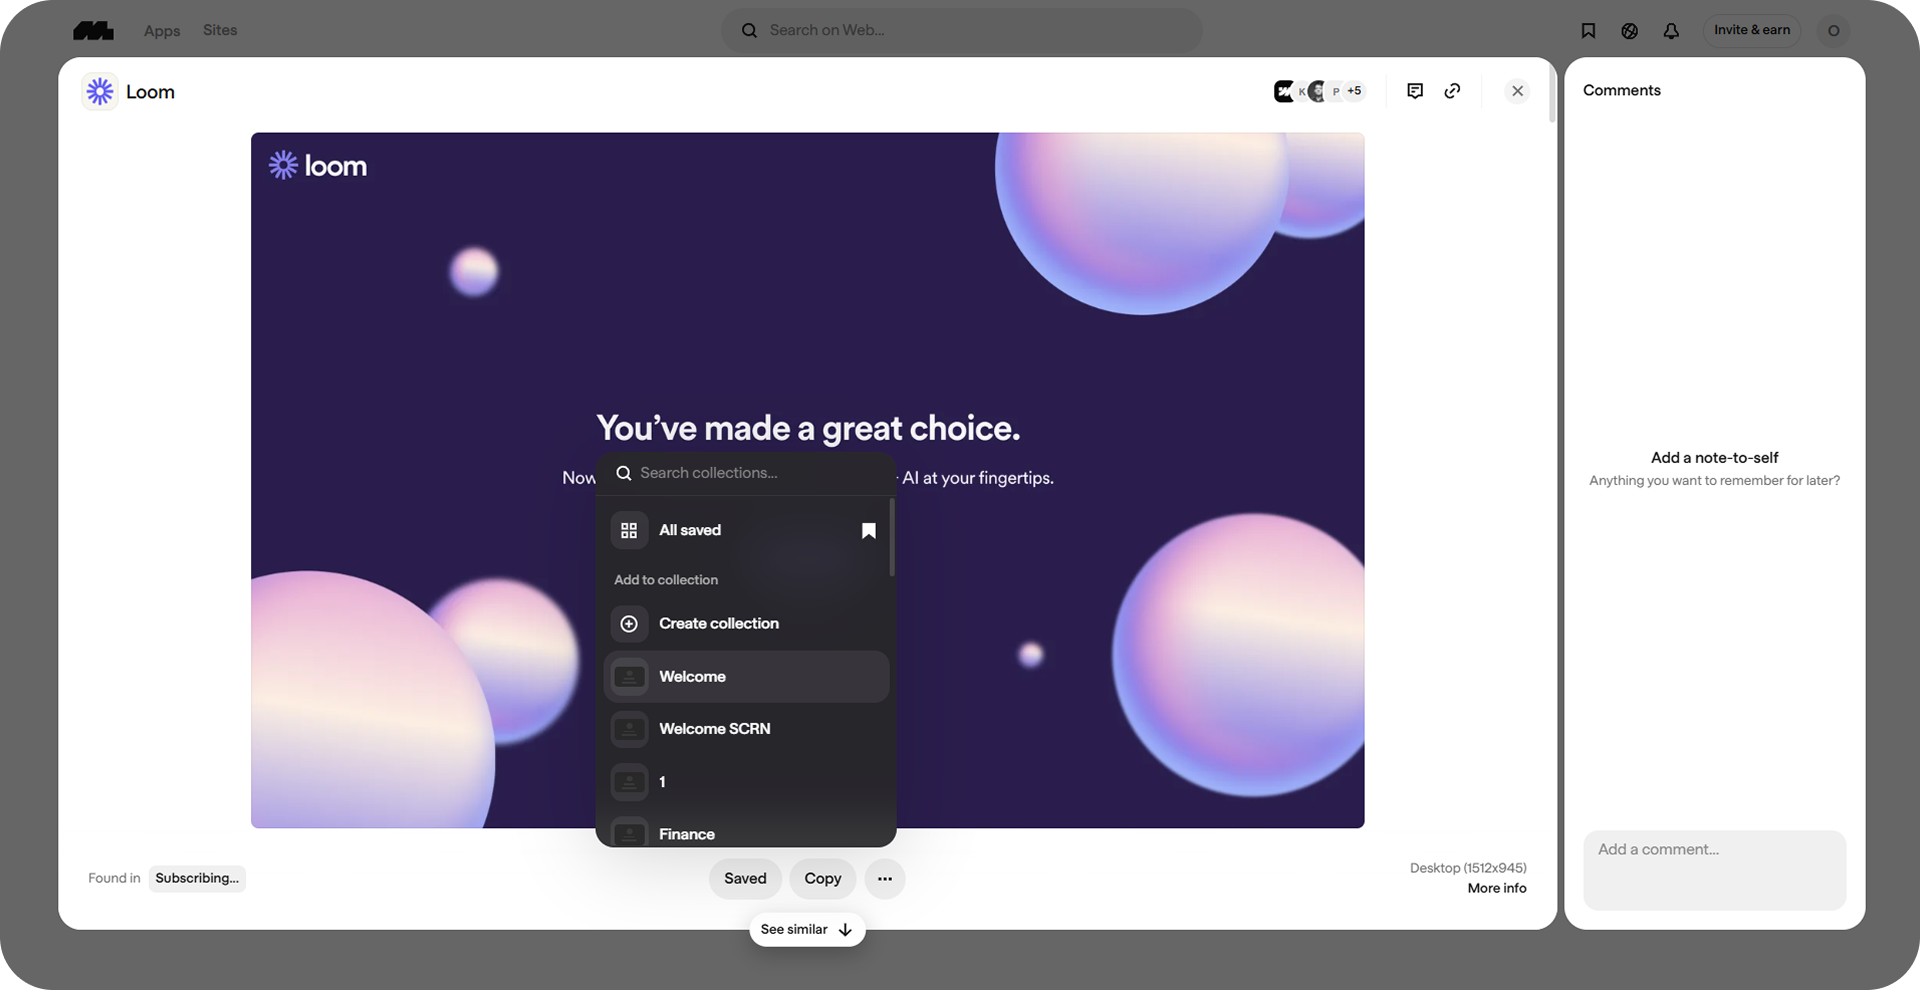Switch to the Sites section
Viewport: 1920px width, 990px height.
(x=220, y=30)
